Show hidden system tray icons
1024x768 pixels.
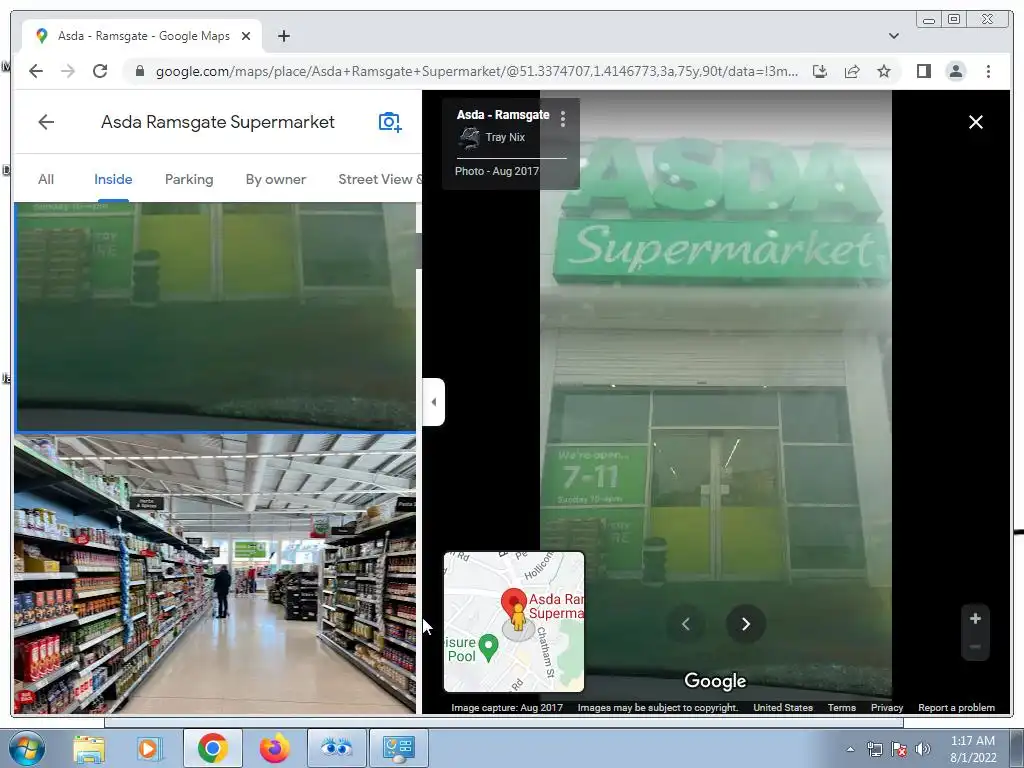[x=850, y=749]
